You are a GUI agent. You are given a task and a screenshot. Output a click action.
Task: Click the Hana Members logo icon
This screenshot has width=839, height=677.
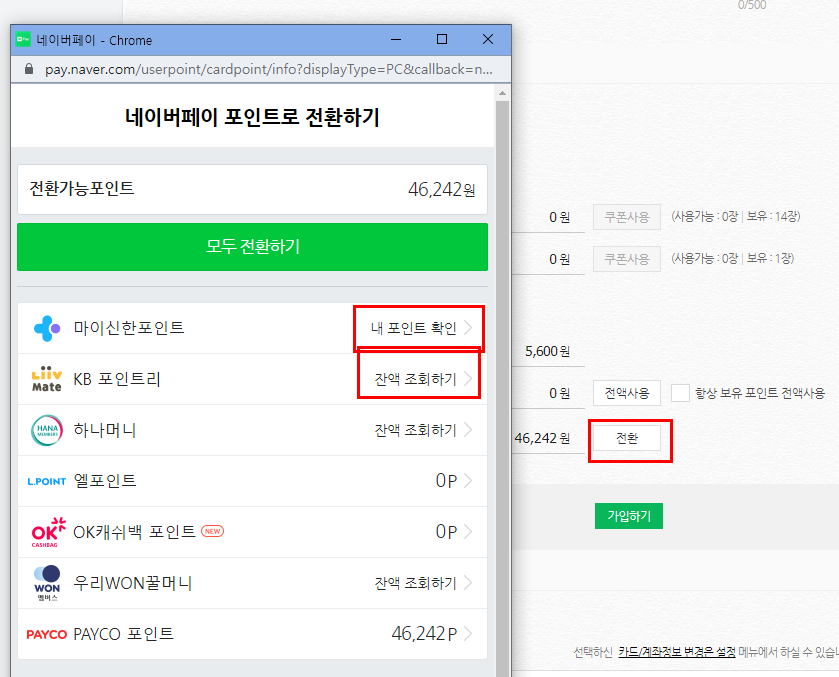click(x=47, y=430)
